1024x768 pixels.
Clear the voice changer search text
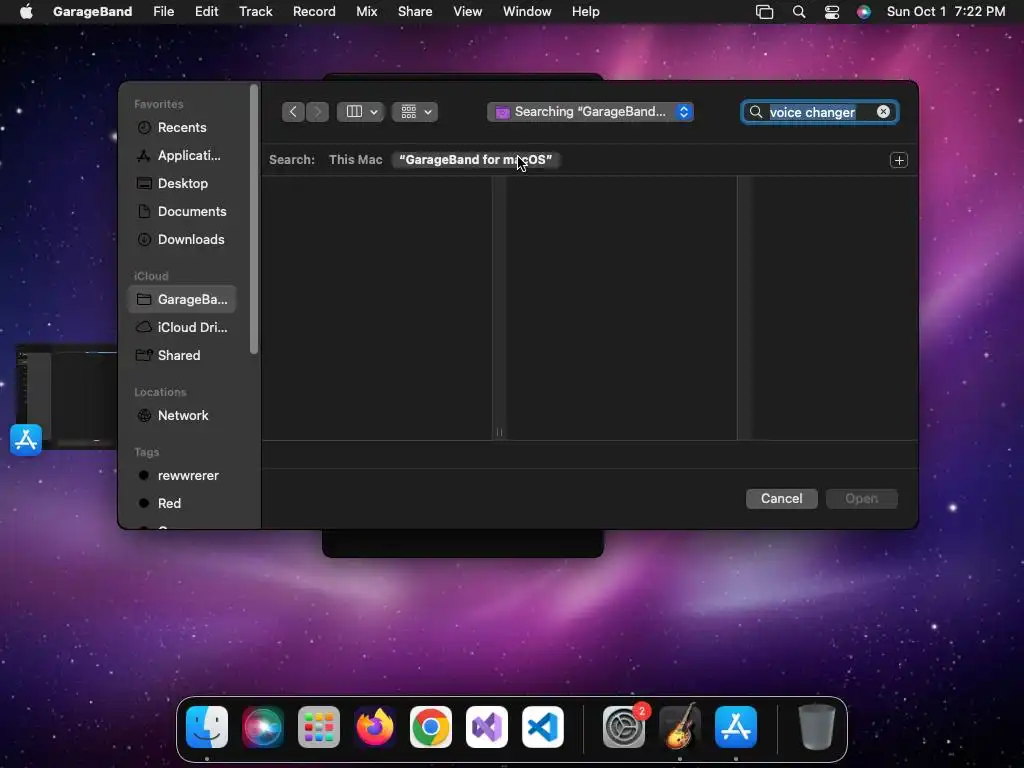pos(883,112)
